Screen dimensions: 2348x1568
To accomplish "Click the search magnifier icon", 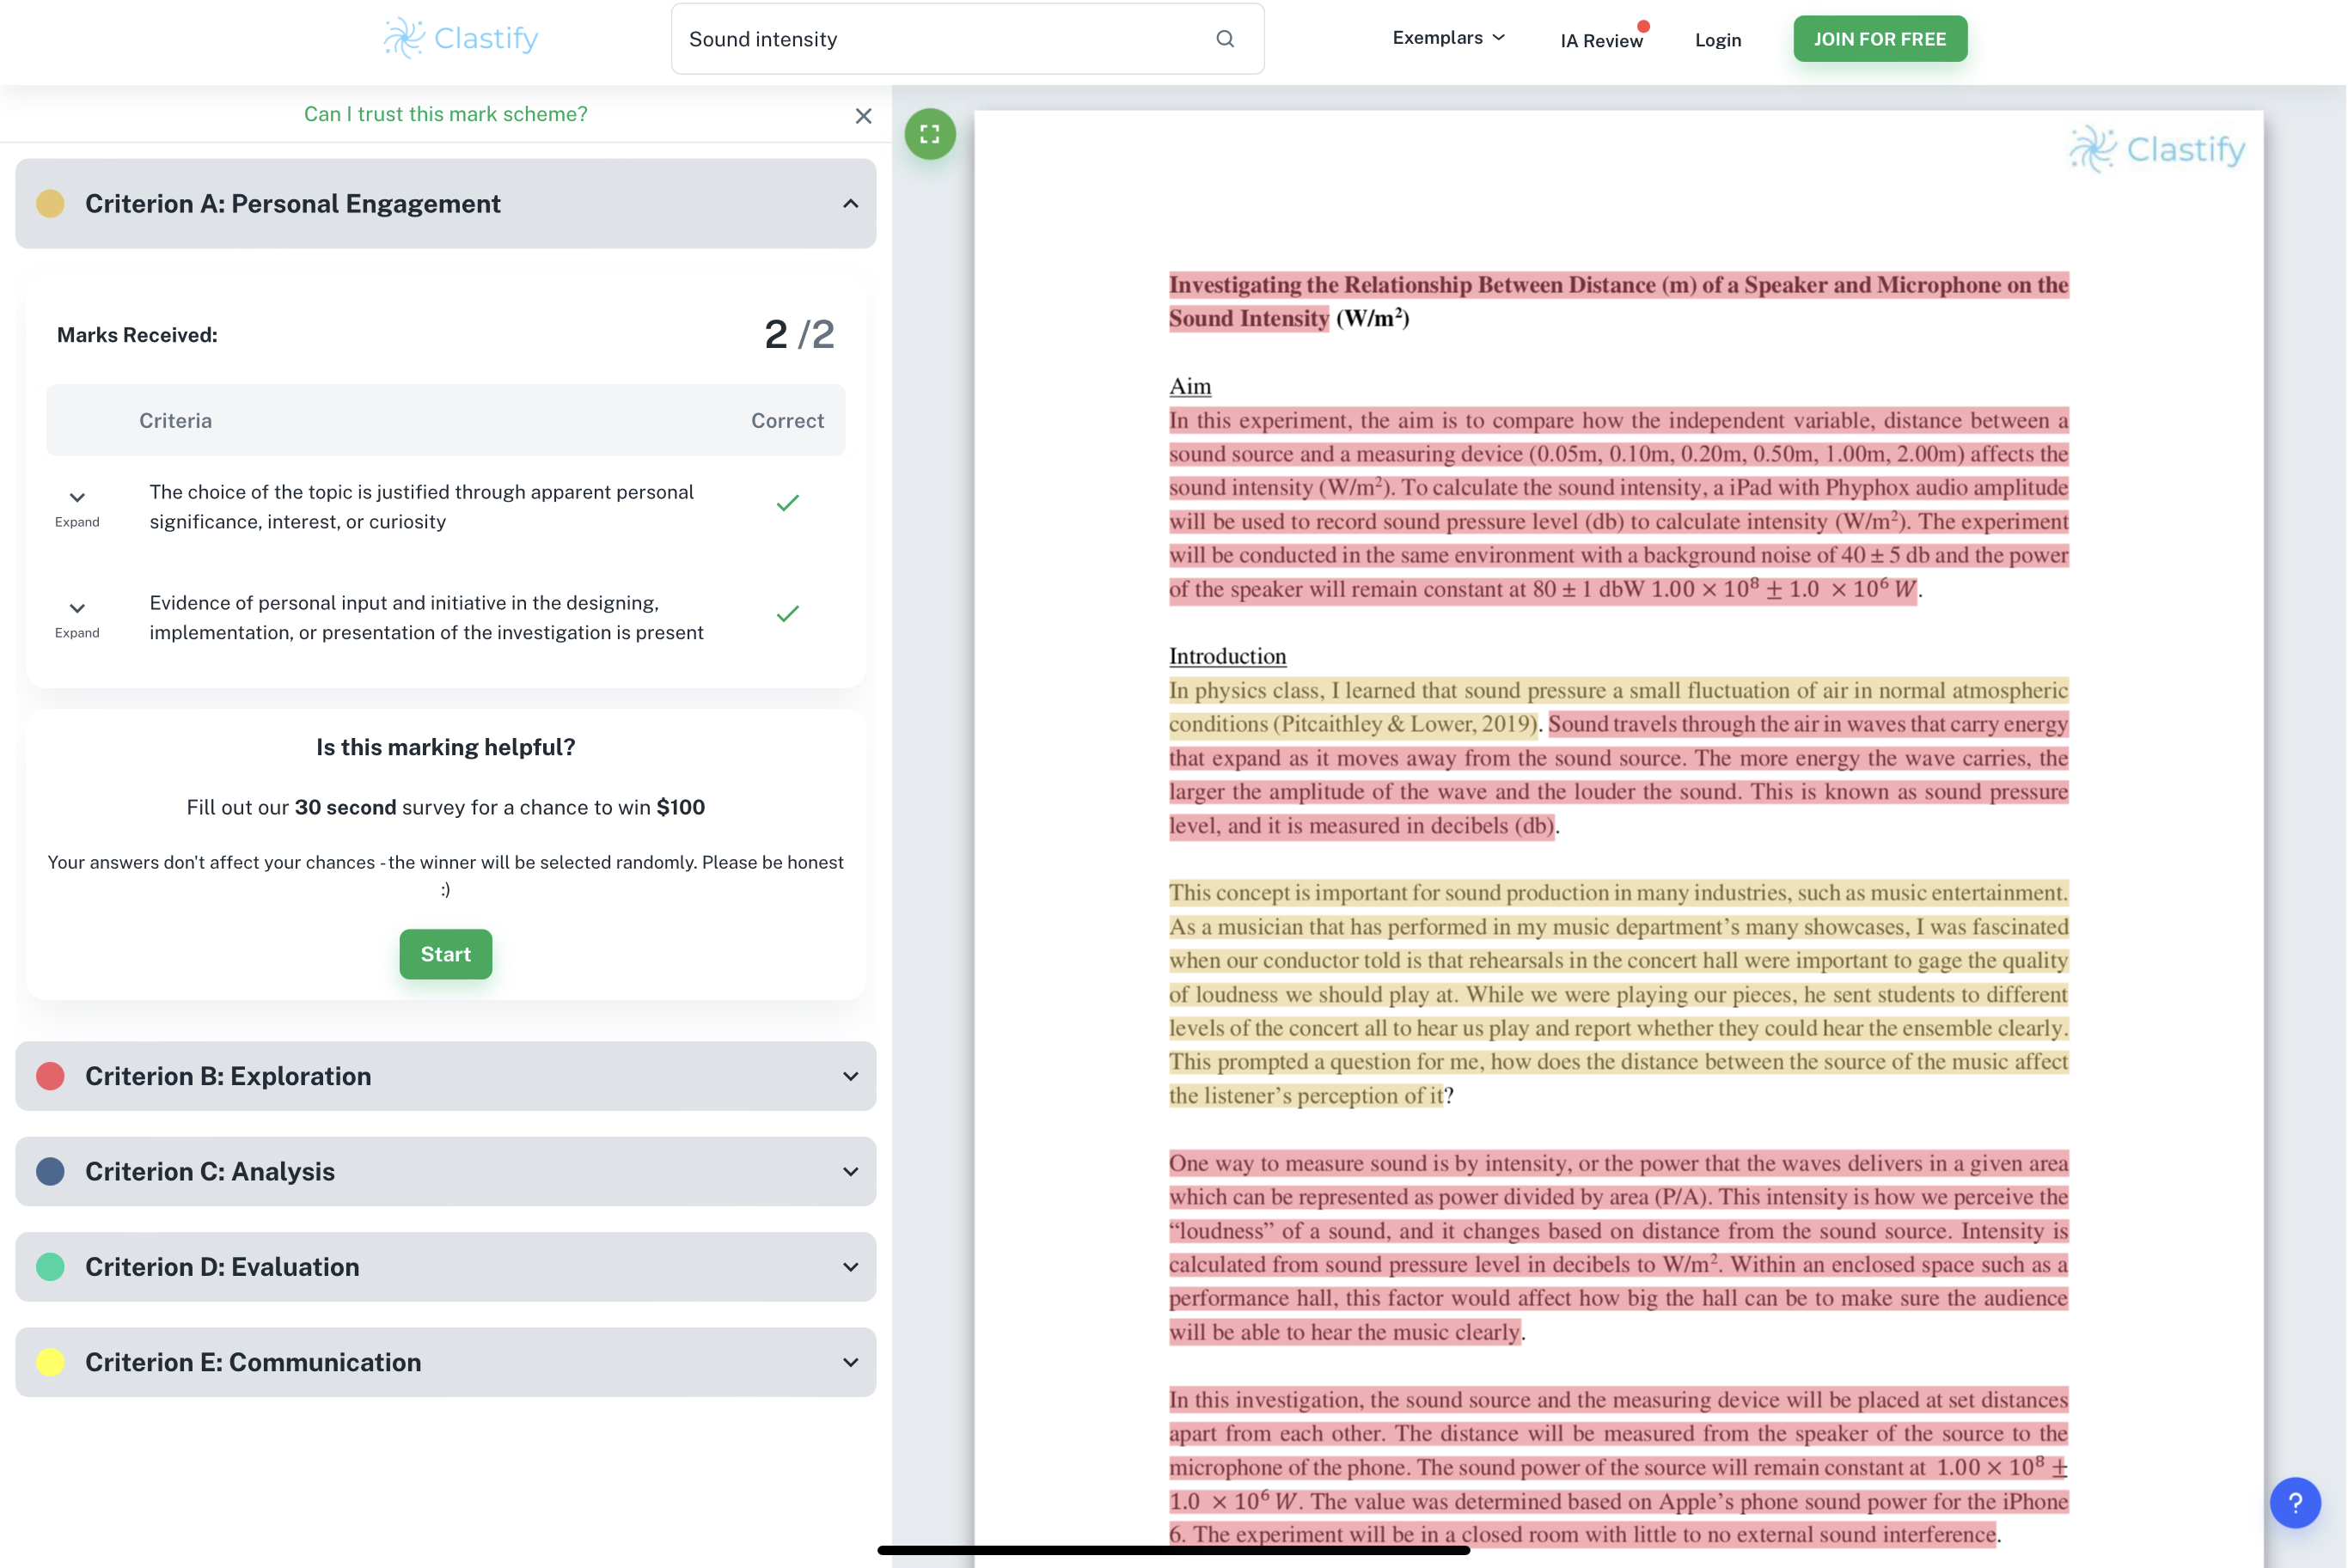I will coord(1225,39).
